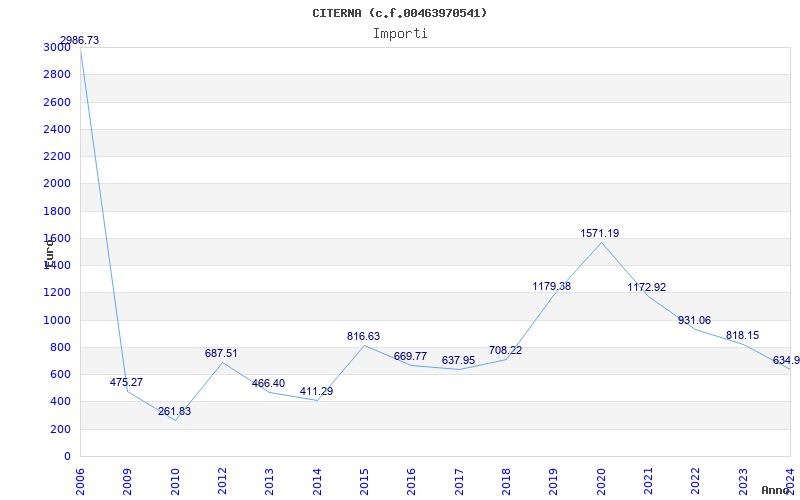Click the 2021 x-axis year
800x500 pixels.
[x=648, y=482]
